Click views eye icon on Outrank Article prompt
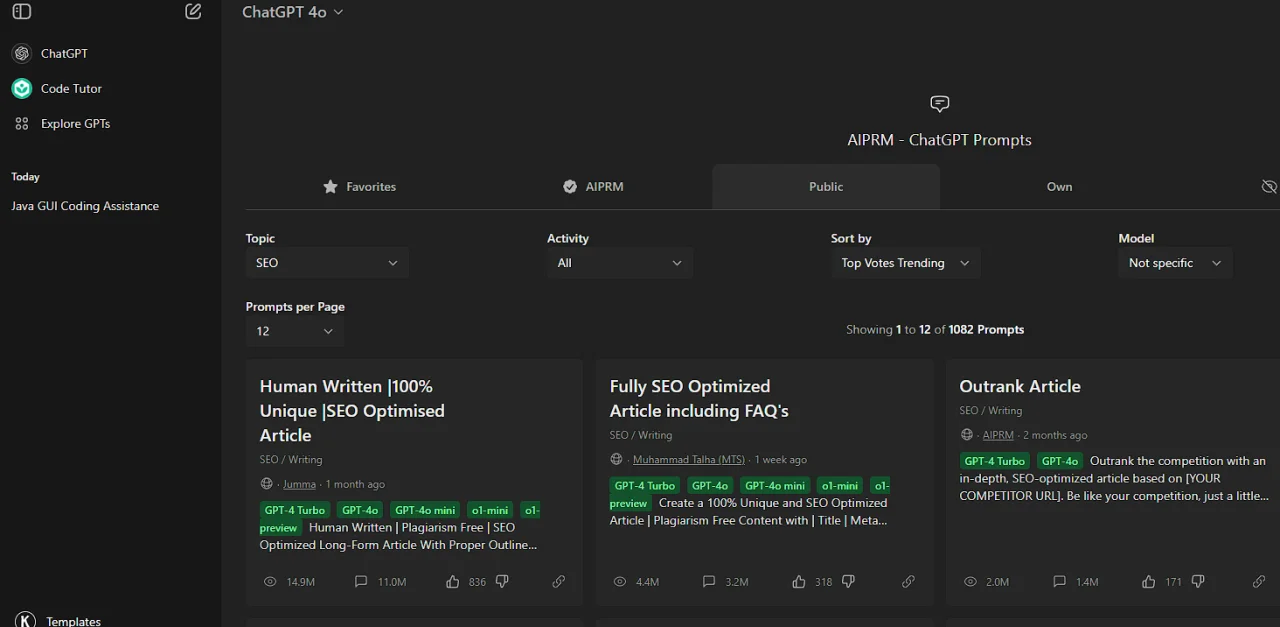 point(970,581)
